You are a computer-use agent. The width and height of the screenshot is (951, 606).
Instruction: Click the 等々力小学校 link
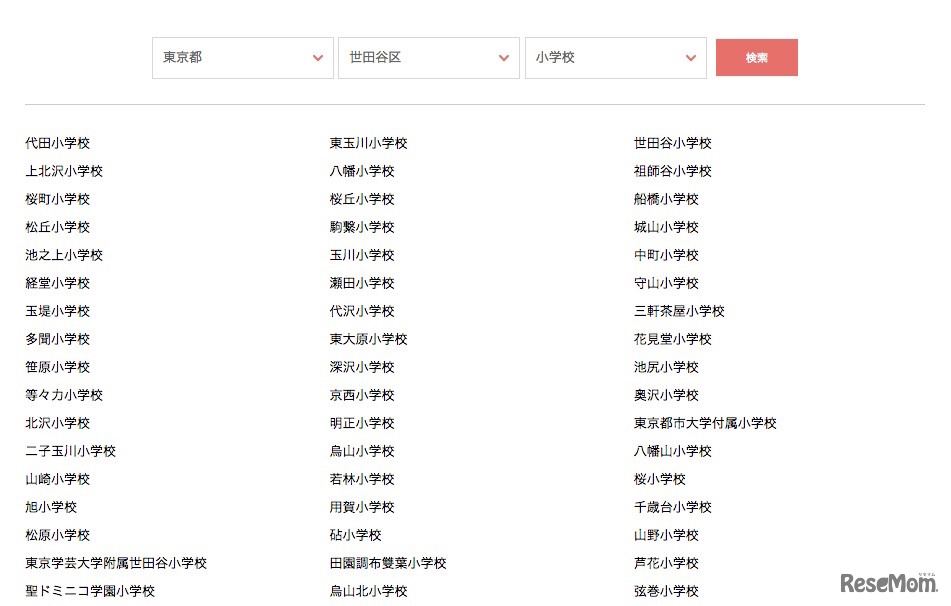tap(64, 395)
